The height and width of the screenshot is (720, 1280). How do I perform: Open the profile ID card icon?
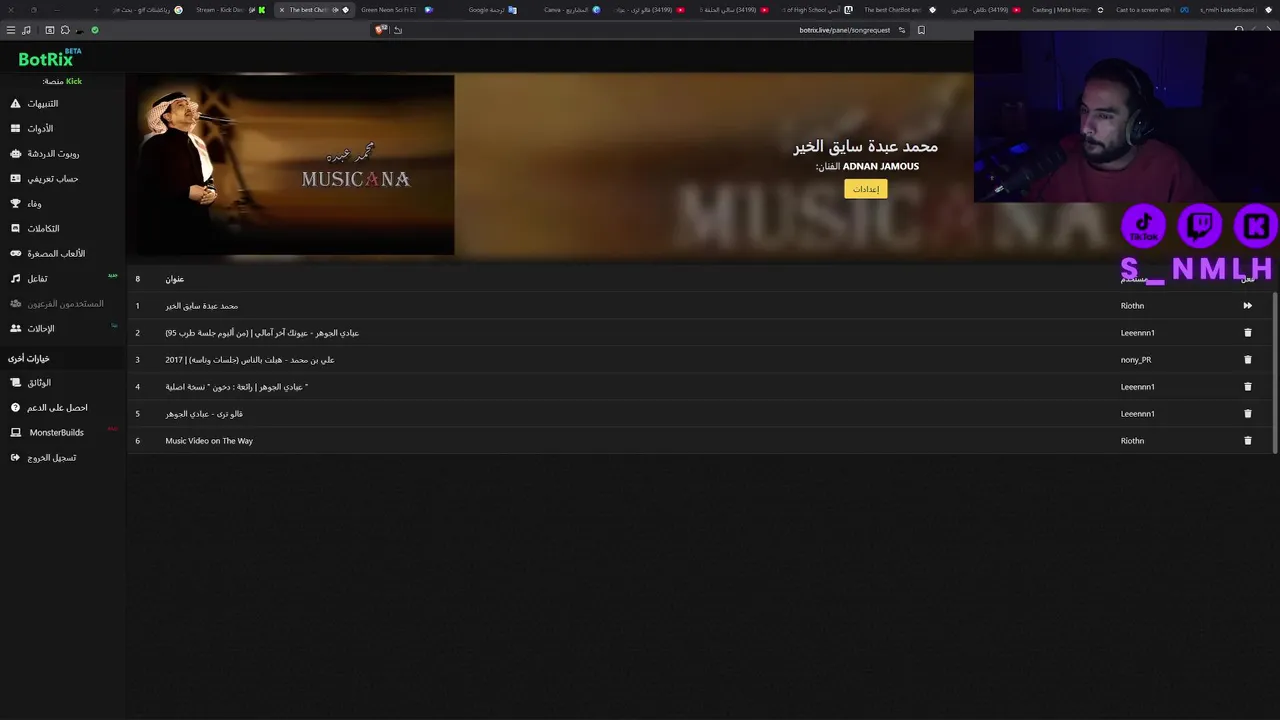point(15,178)
